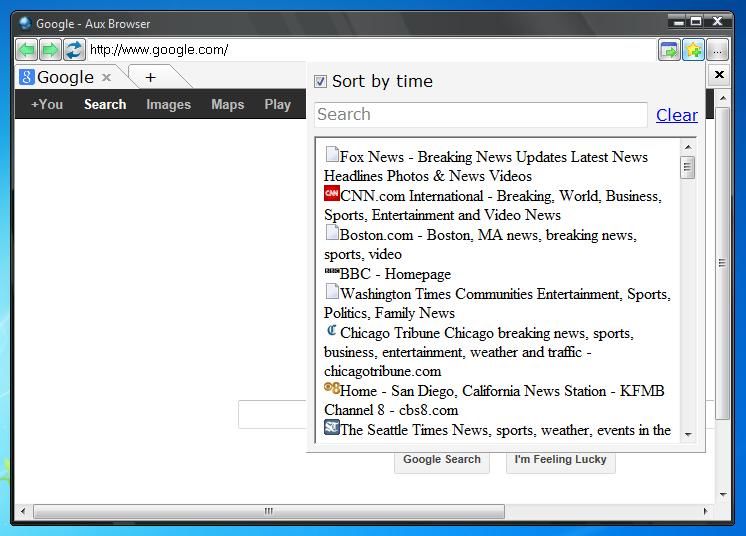
Task: Open Chicago Tribune history entry
Action: (x=479, y=352)
